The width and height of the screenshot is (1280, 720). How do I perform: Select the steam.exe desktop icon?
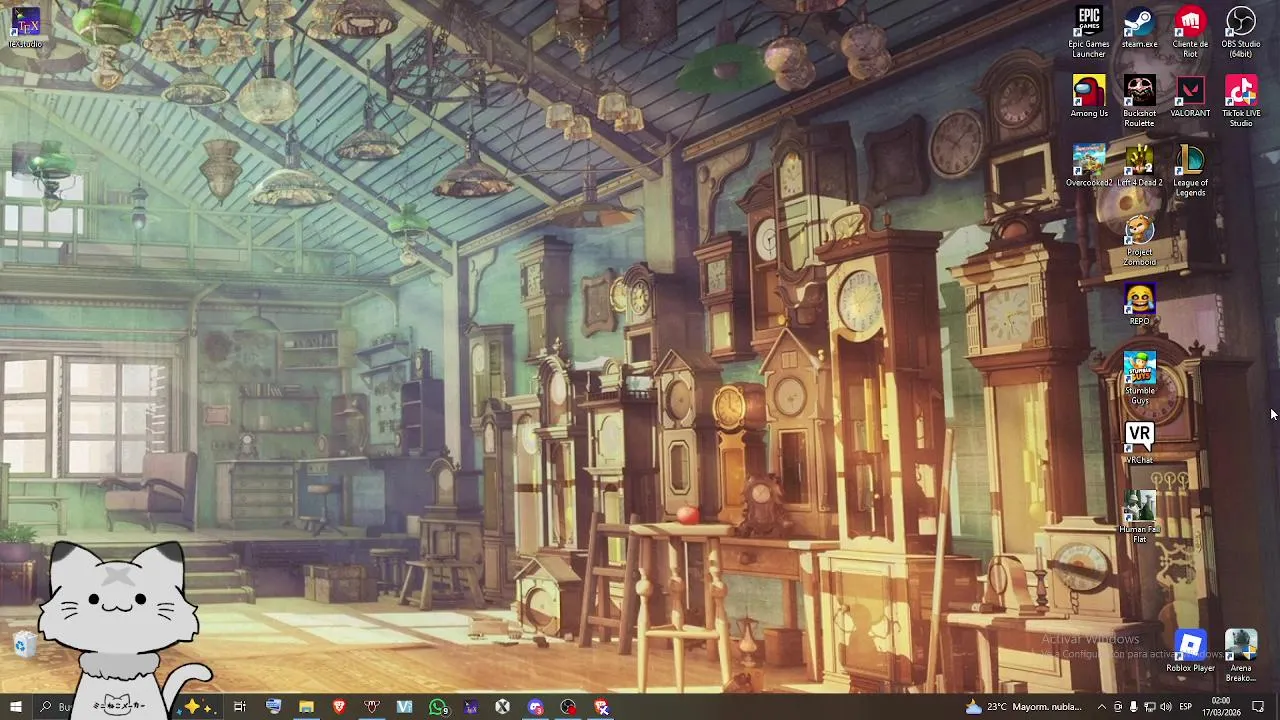(x=1139, y=28)
